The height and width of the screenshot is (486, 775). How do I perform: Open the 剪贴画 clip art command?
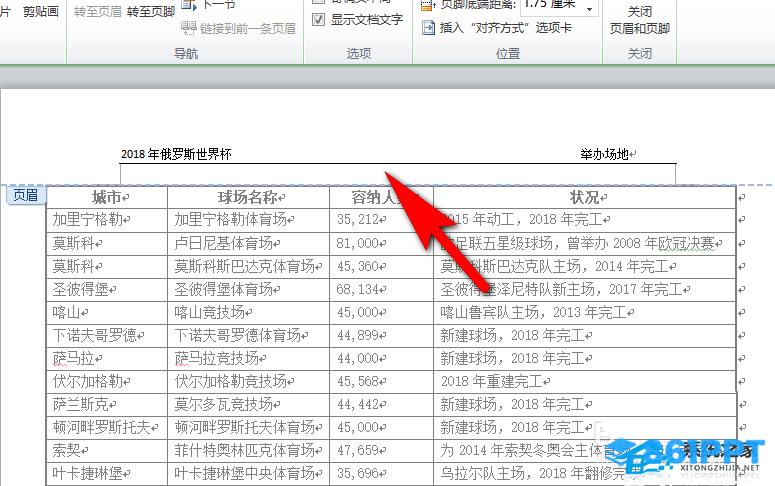click(x=41, y=11)
